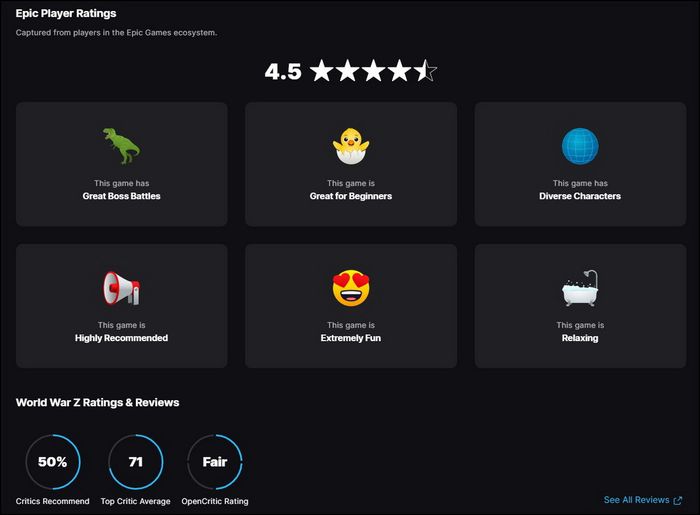Select the Fair OpenCritic Rating circle
Image resolution: width=700 pixels, height=515 pixels.
click(x=215, y=462)
